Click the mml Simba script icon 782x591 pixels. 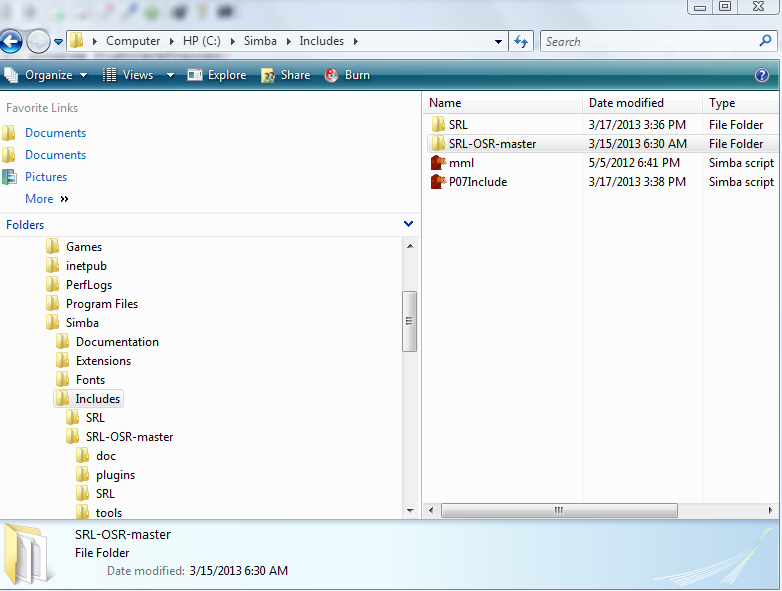click(x=438, y=163)
